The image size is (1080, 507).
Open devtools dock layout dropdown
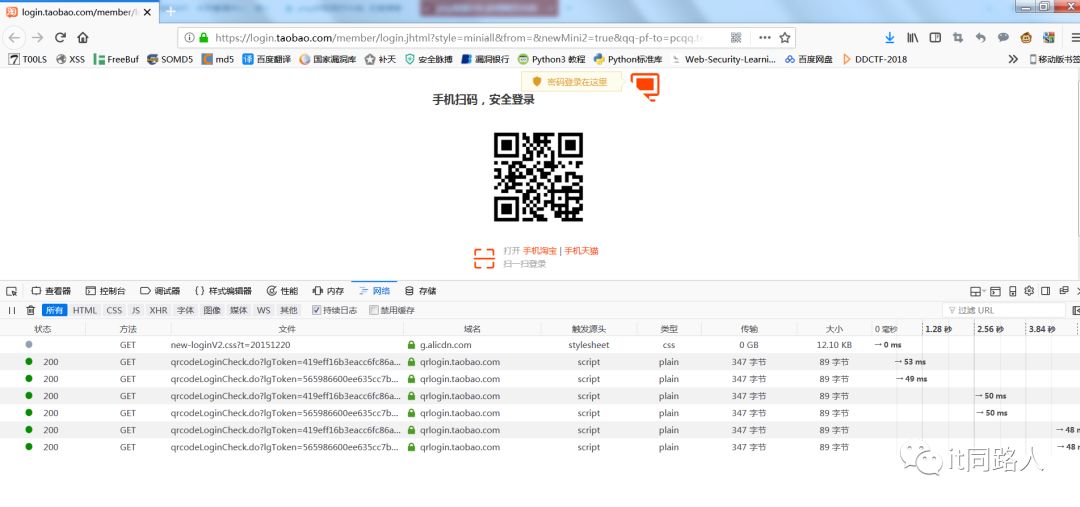click(978, 291)
